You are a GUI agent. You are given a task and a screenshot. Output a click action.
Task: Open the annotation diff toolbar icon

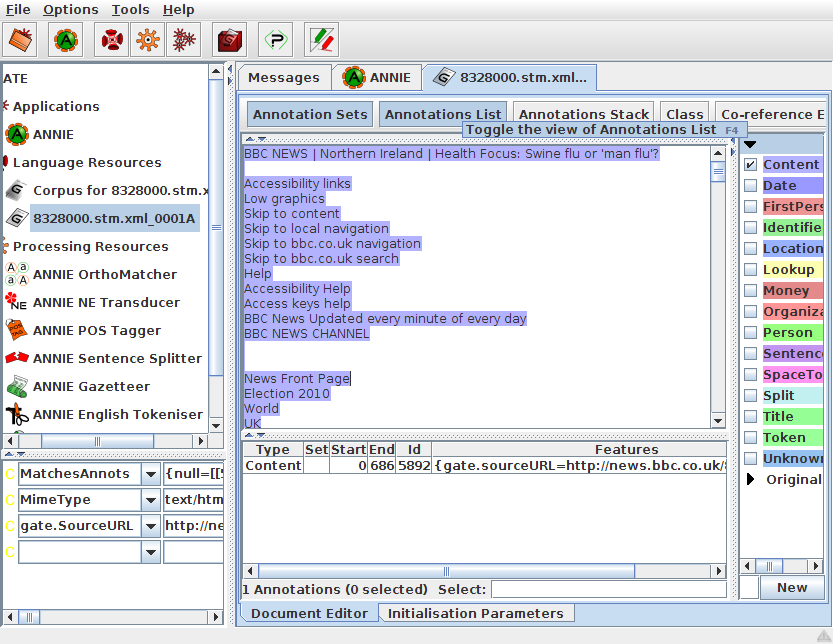pyautogui.click(x=321, y=40)
